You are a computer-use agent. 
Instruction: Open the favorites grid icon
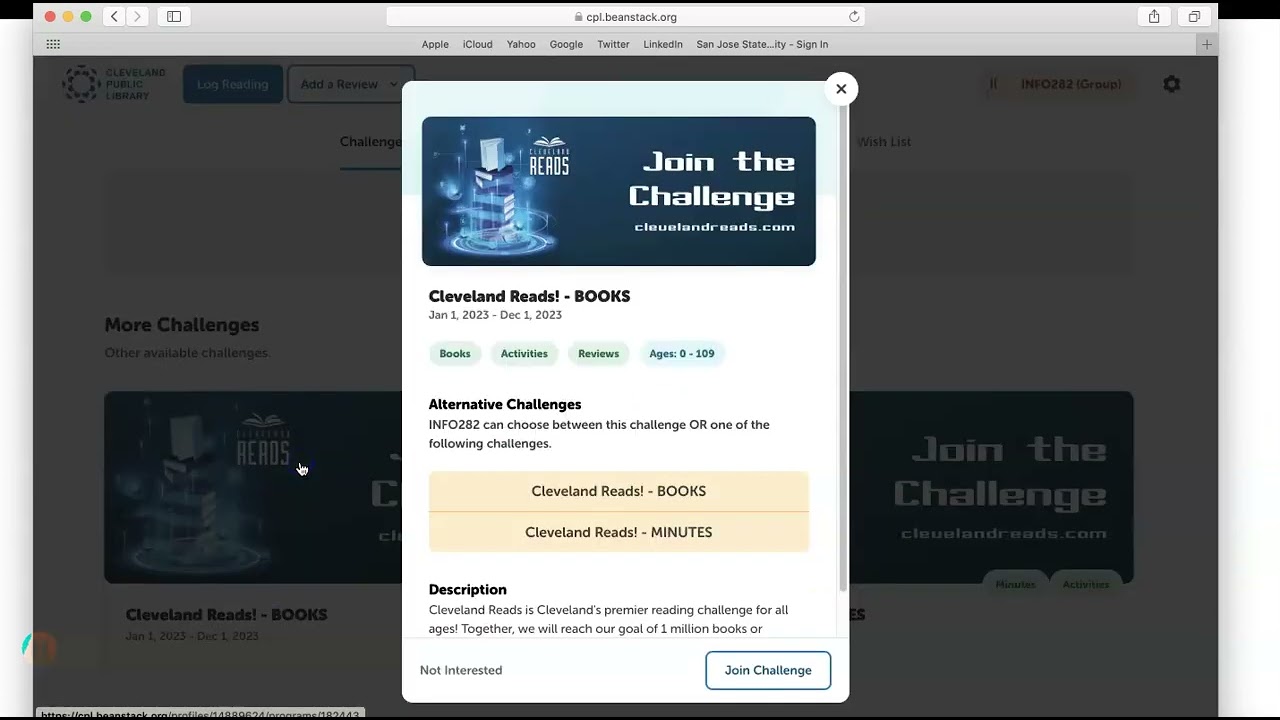click(x=53, y=44)
